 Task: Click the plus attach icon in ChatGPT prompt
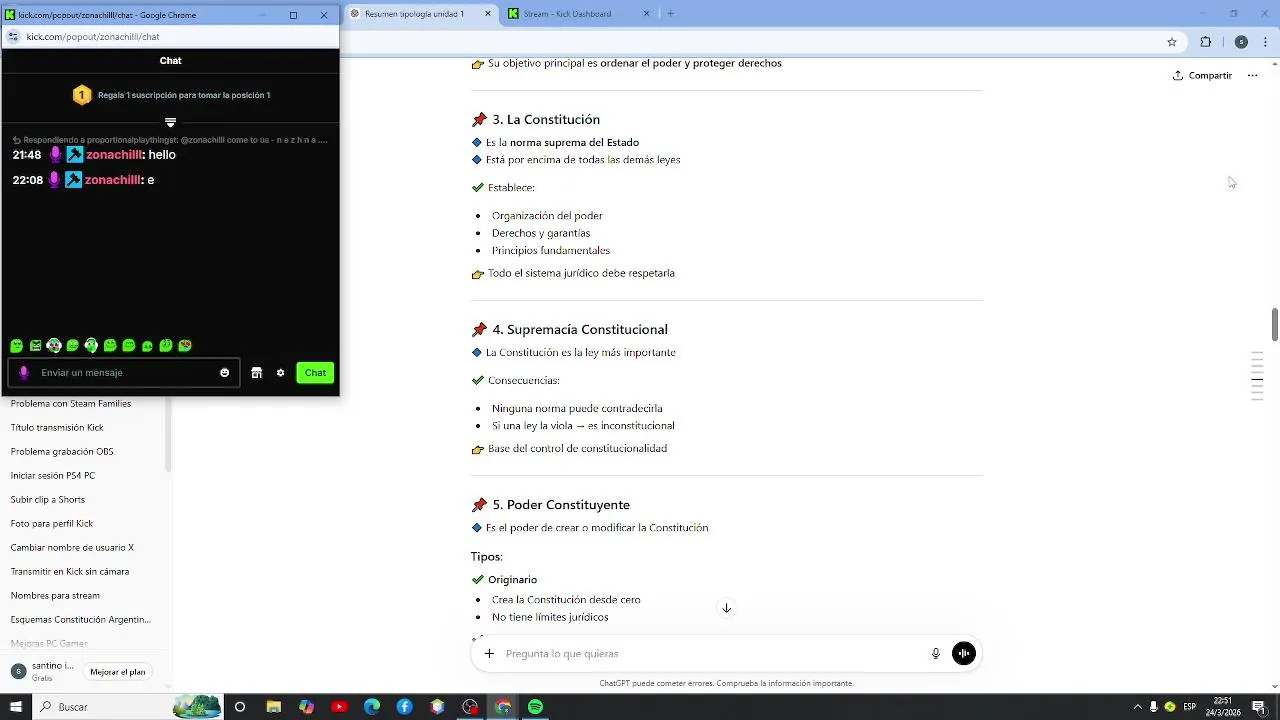click(489, 654)
